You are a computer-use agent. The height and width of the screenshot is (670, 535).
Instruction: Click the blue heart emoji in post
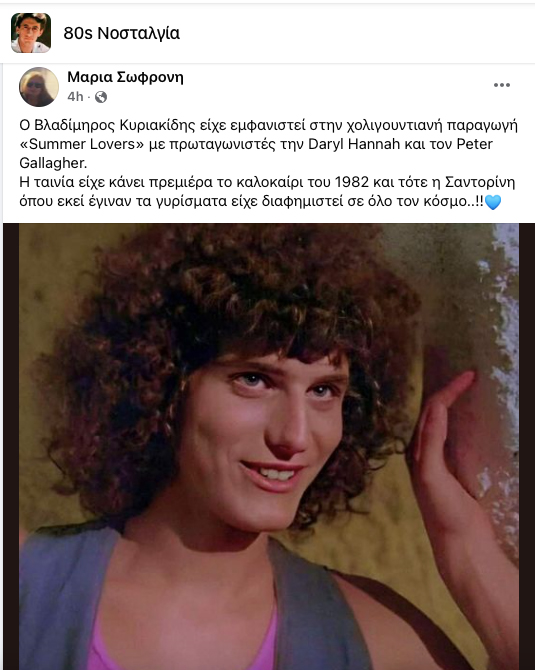(493, 202)
